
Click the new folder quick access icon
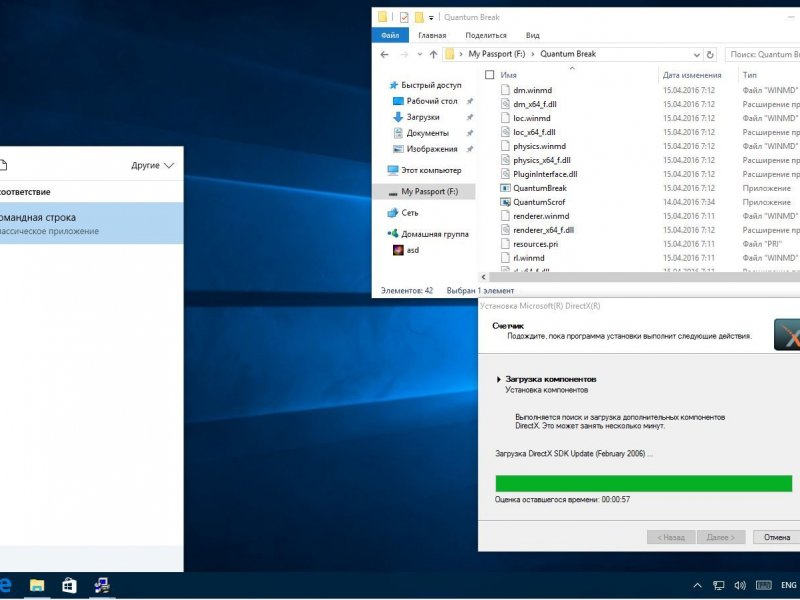tap(419, 17)
